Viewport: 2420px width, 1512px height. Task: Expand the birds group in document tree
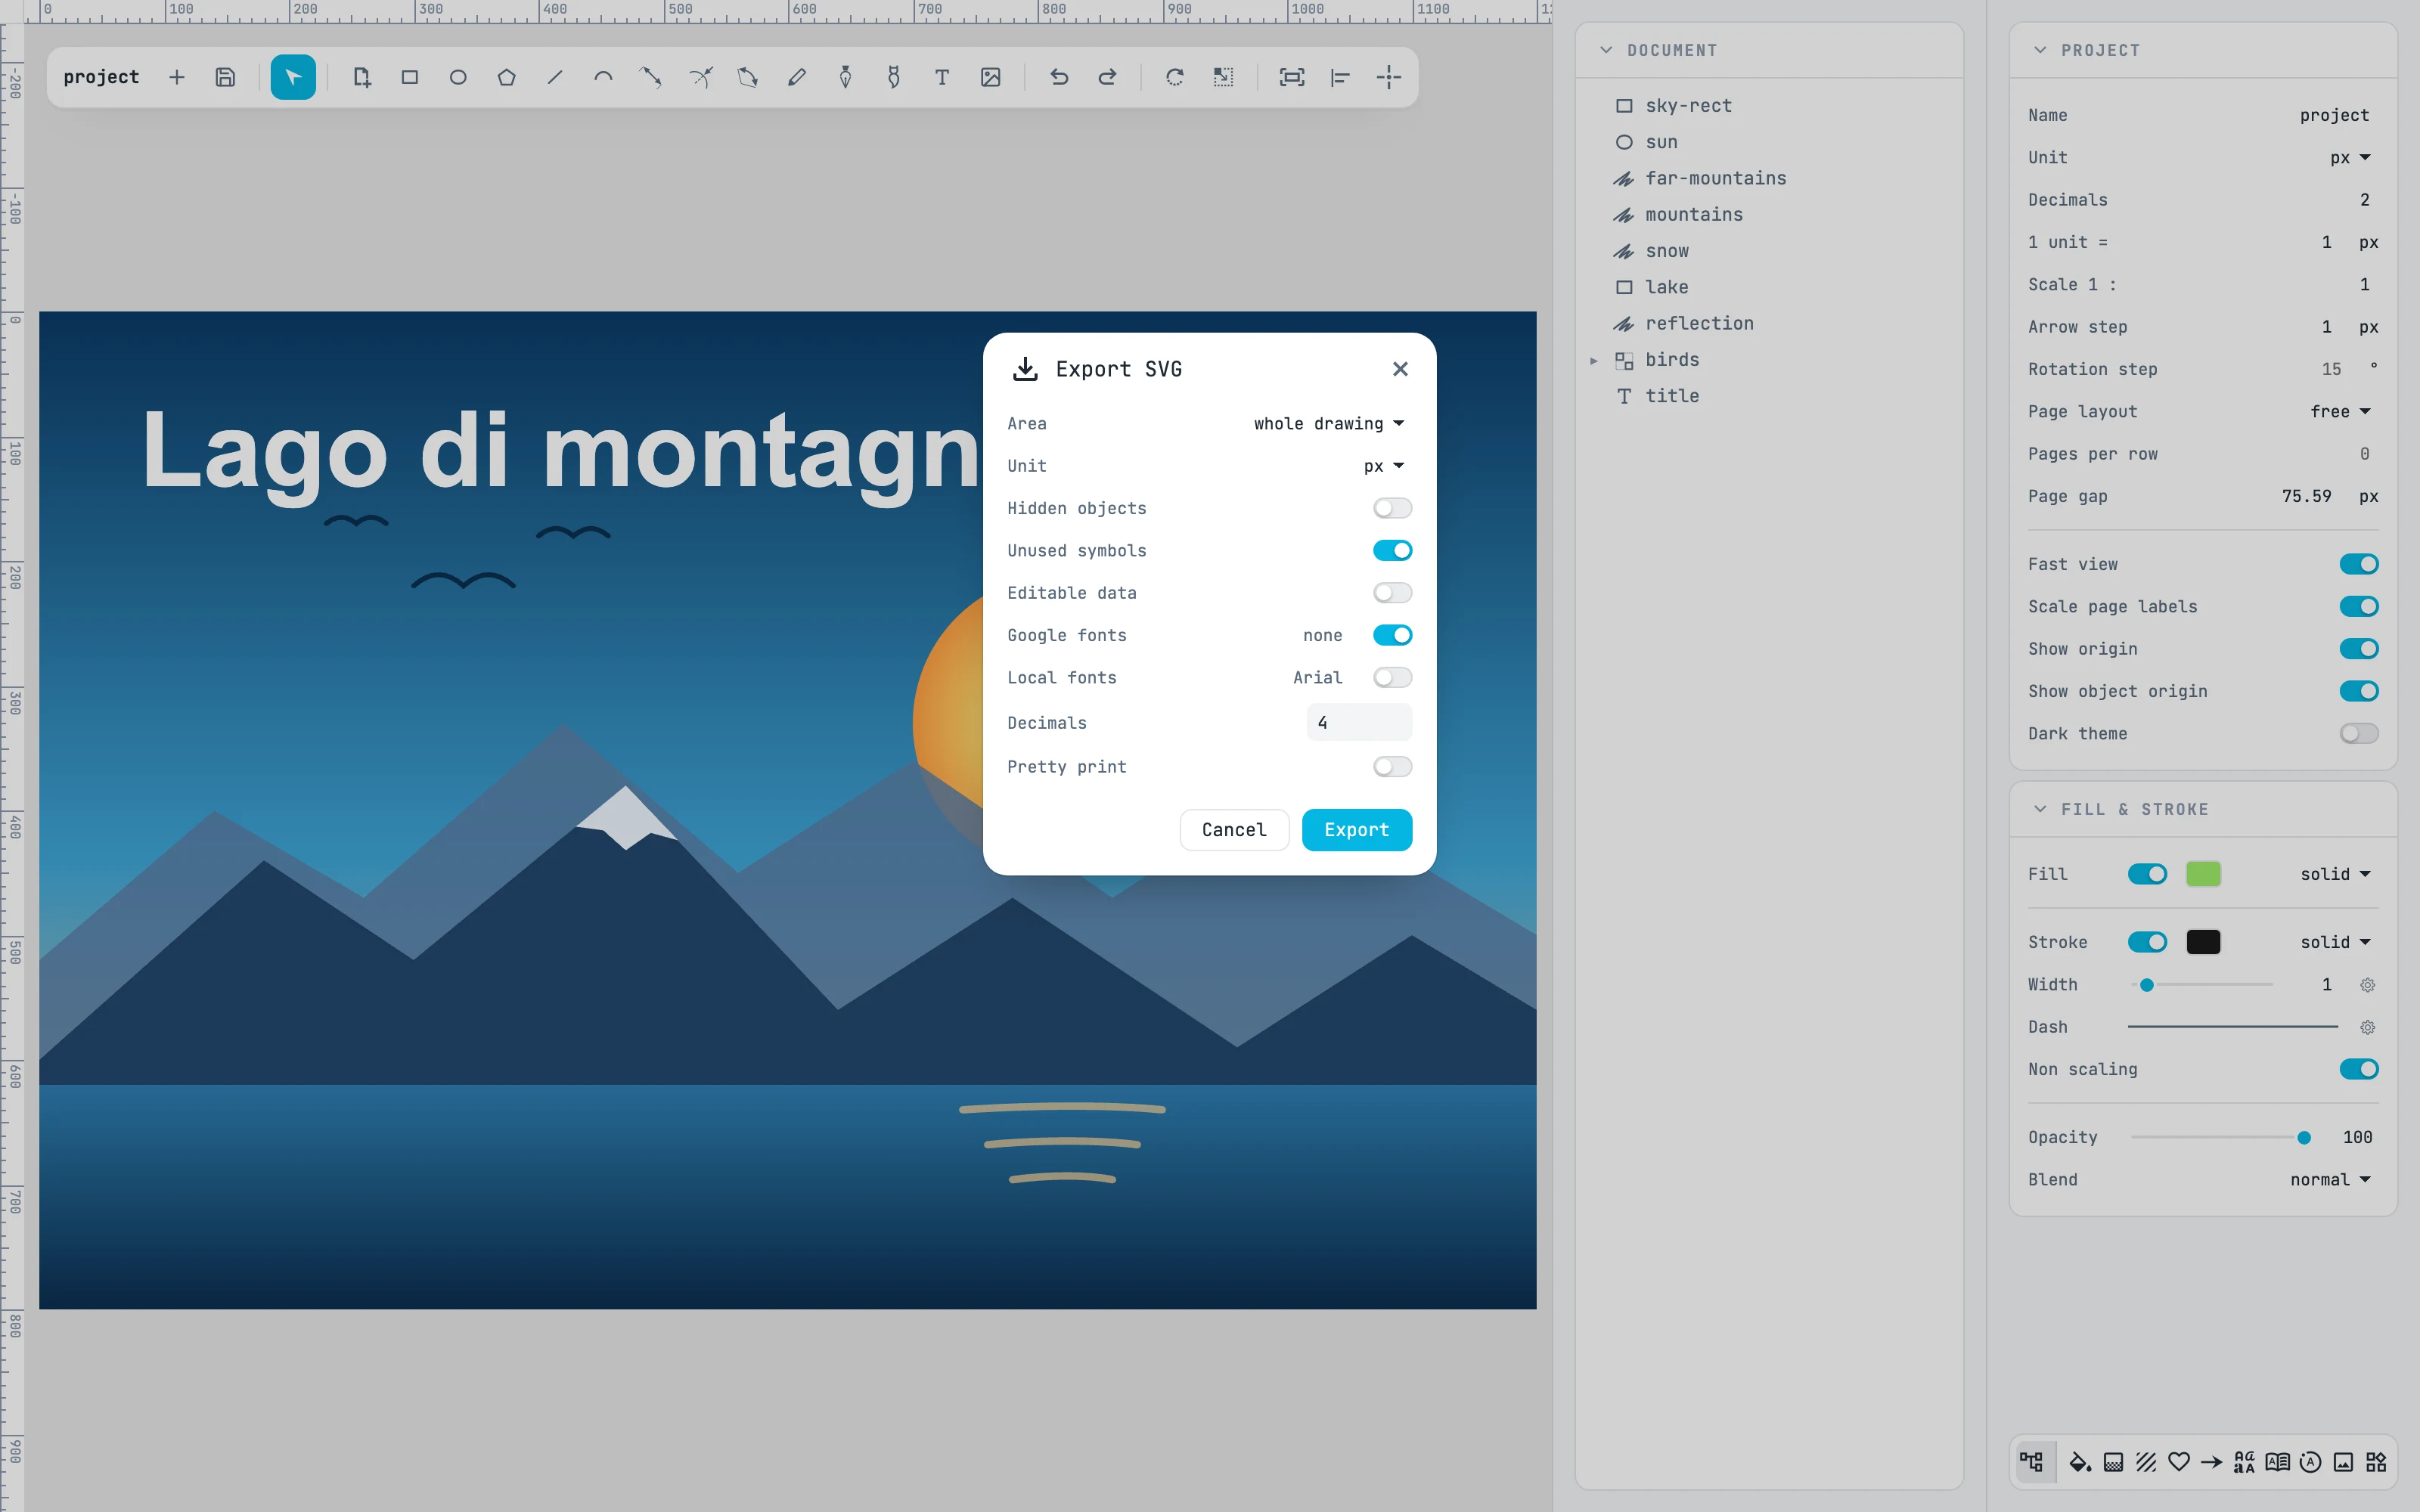coord(1594,360)
